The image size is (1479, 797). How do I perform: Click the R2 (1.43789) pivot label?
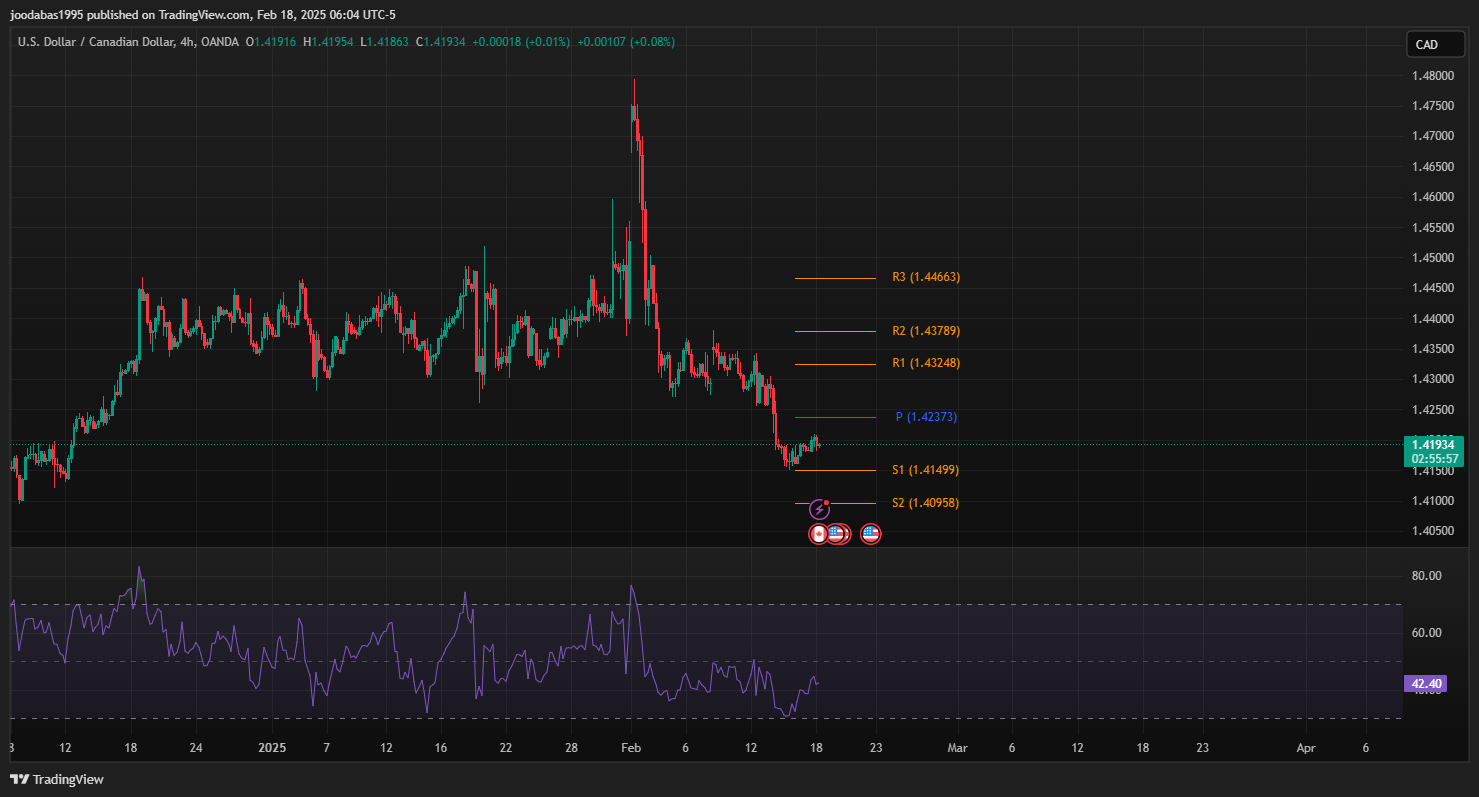[x=925, y=331]
